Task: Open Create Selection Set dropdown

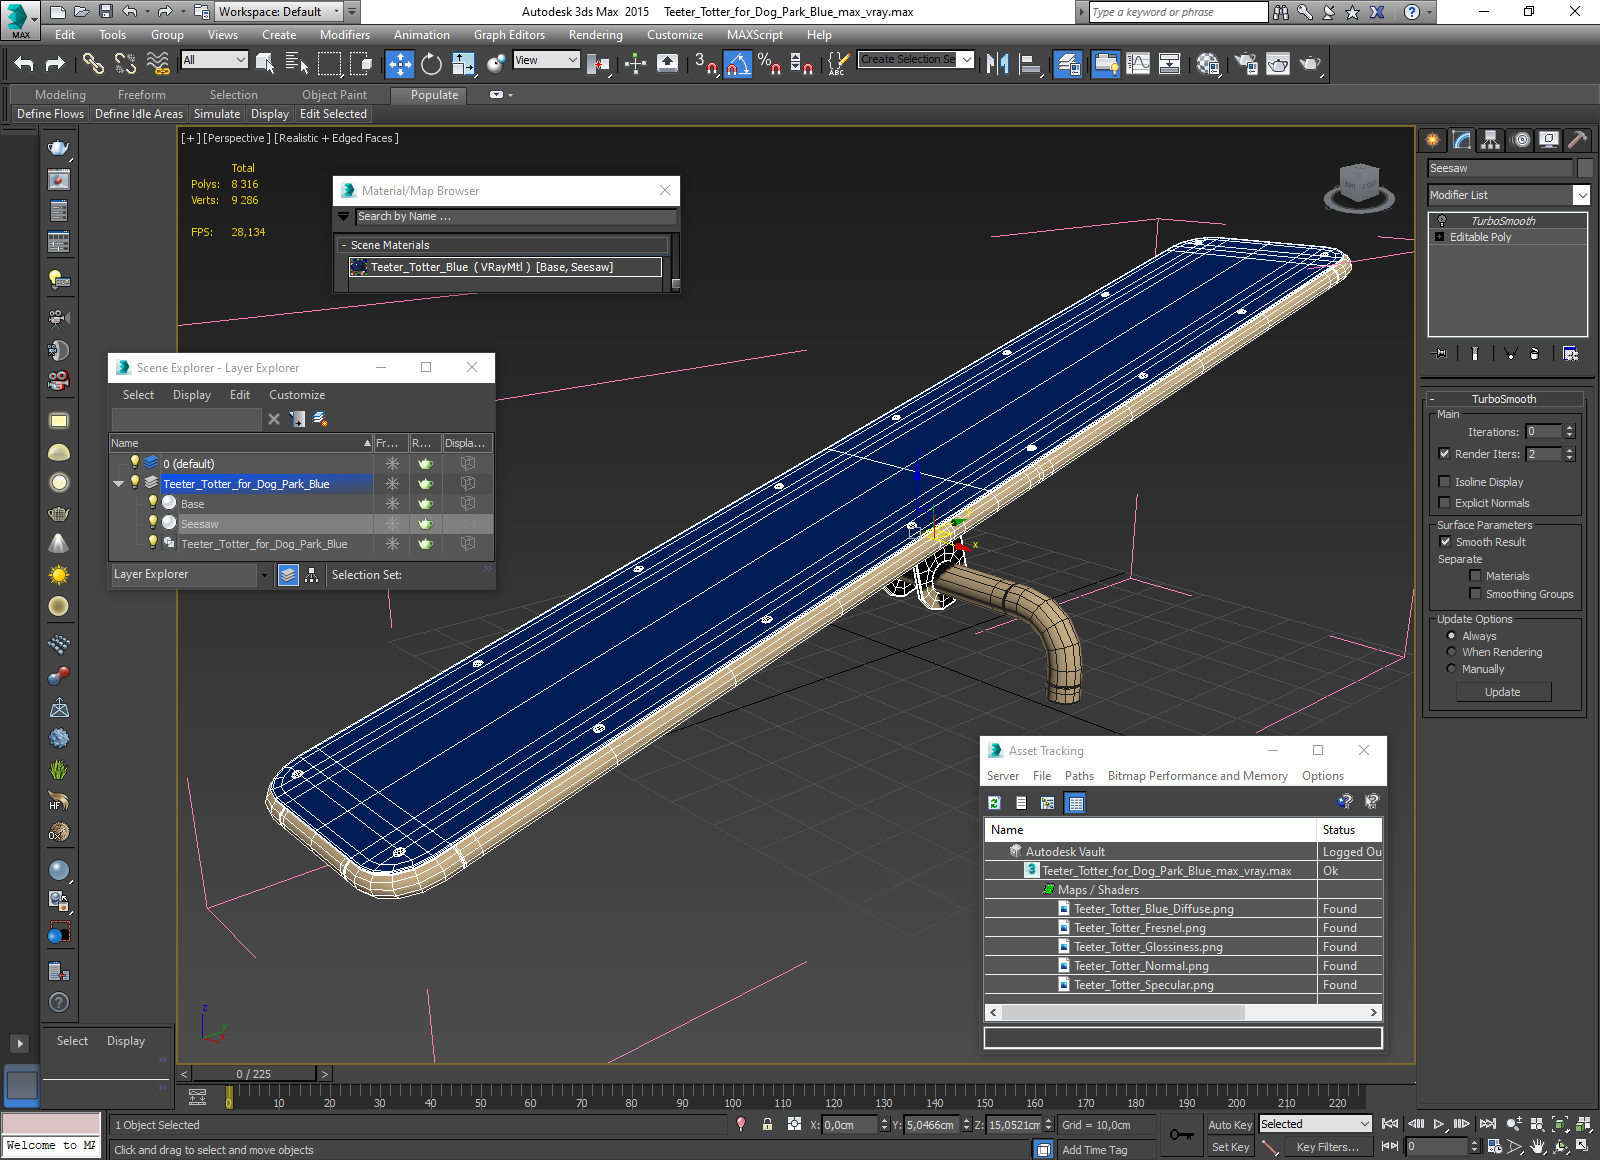Action: (967, 60)
